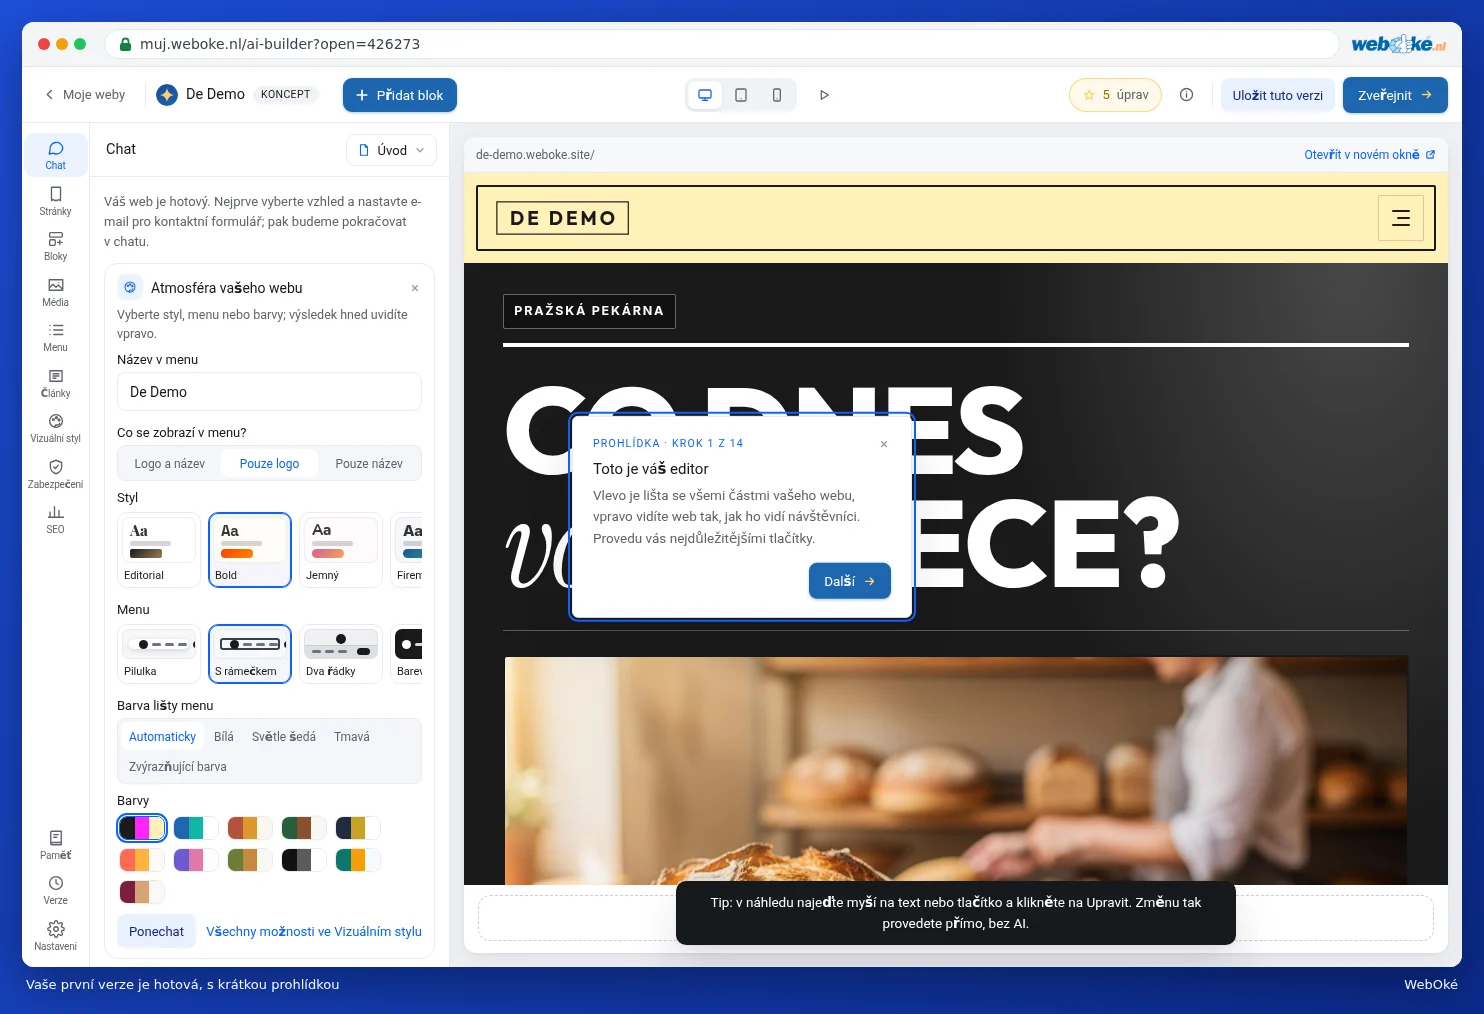
Task: Pick the purple-pink color palette
Action: [196, 860]
